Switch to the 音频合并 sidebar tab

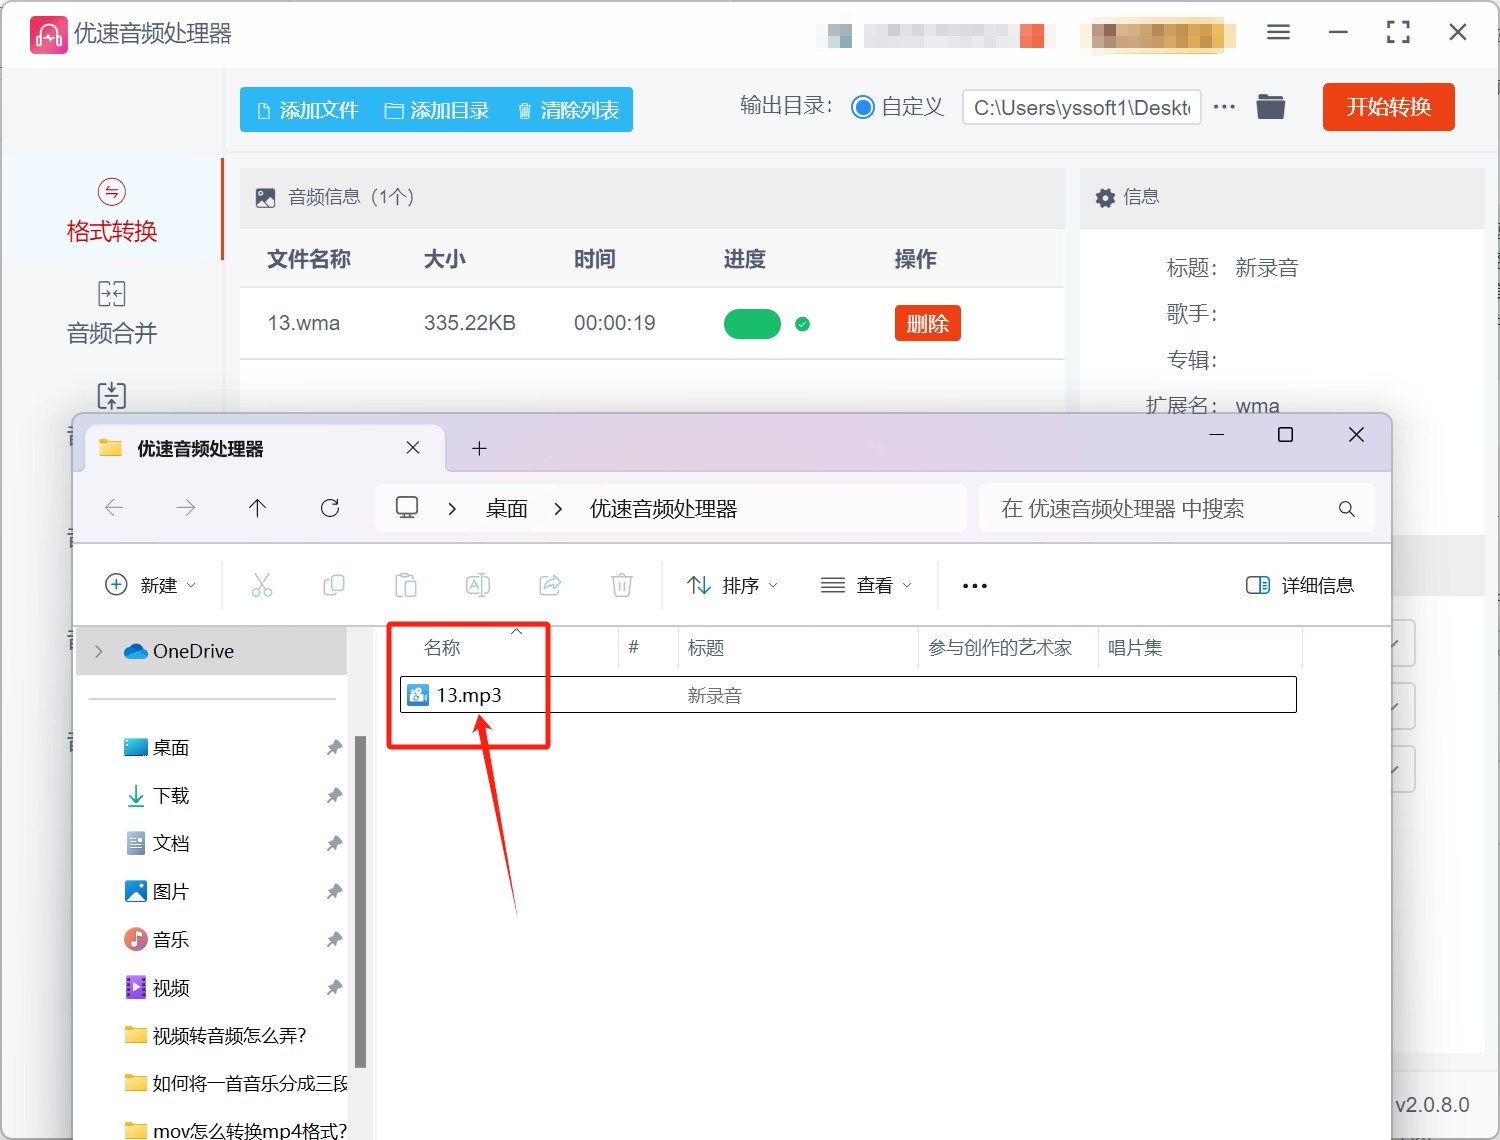click(111, 313)
